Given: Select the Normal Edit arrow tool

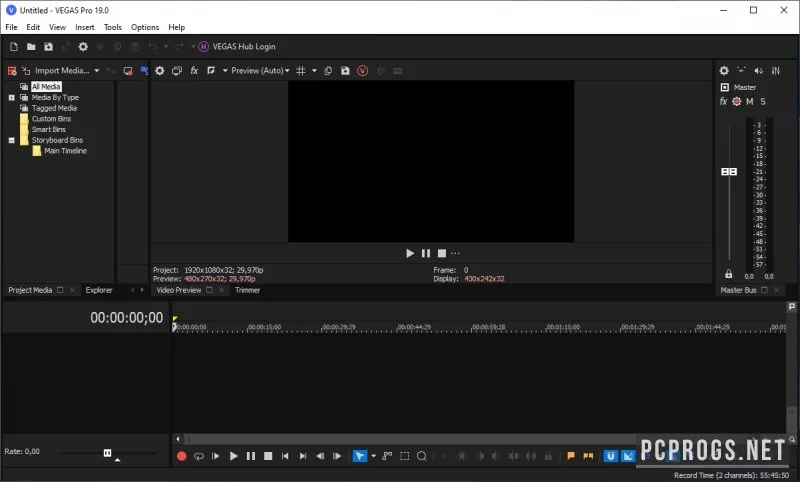Looking at the screenshot, I should [360, 456].
